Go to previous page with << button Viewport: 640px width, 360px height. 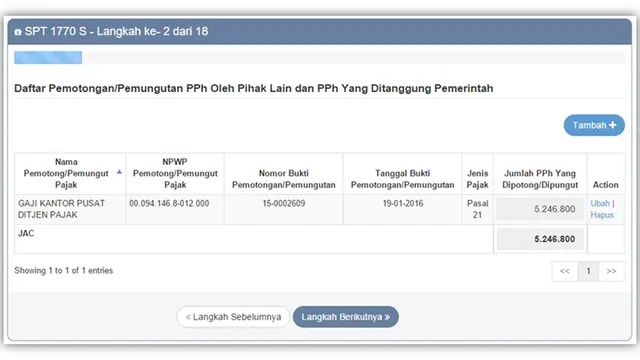(x=565, y=271)
